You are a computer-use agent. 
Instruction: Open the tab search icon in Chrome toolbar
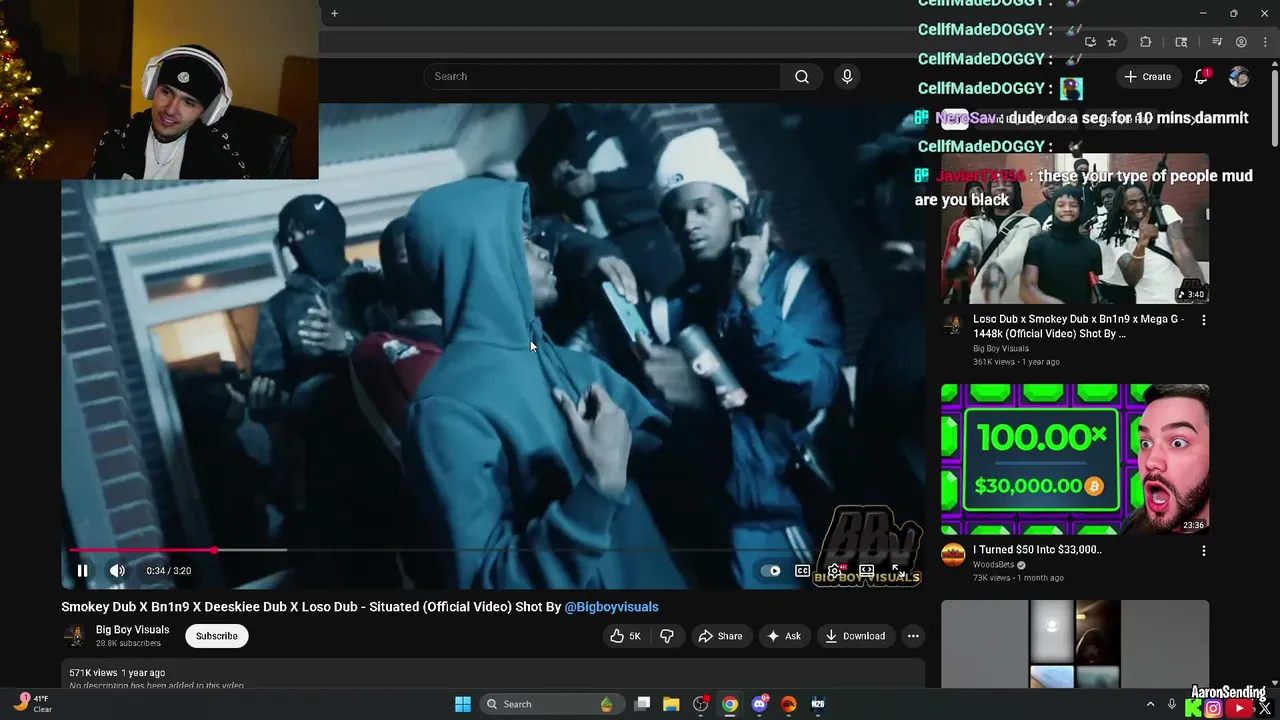tap(1181, 42)
